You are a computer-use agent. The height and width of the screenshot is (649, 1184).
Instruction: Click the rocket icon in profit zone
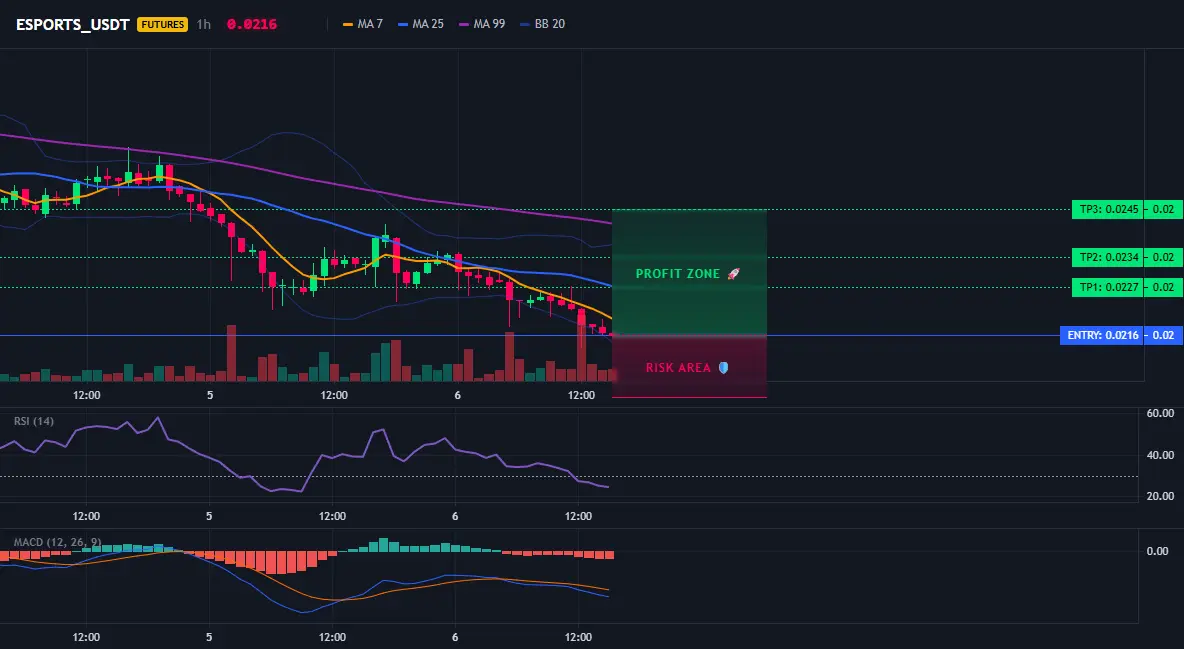click(733, 274)
